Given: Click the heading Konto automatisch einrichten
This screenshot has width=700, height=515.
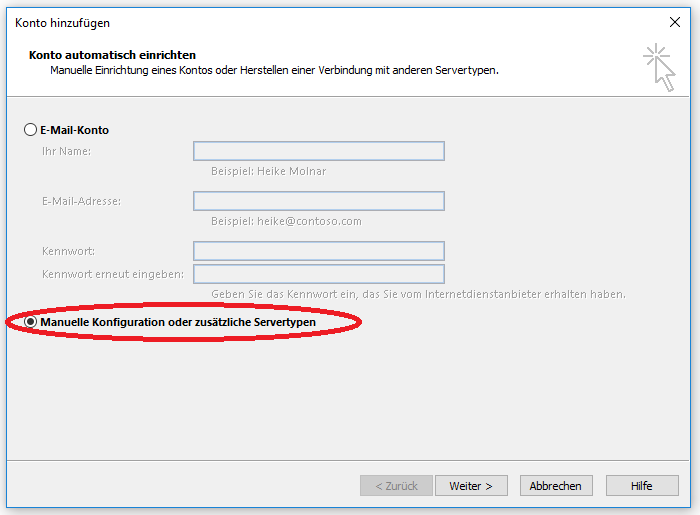Looking at the screenshot, I should coord(112,55).
